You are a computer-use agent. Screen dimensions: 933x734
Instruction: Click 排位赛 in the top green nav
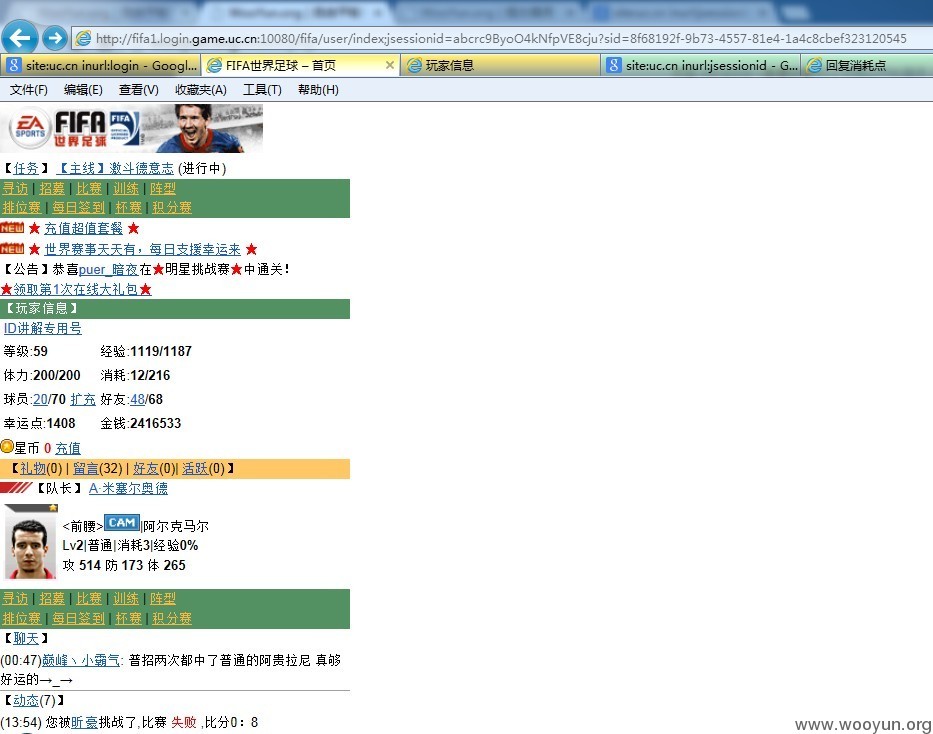coord(22,208)
